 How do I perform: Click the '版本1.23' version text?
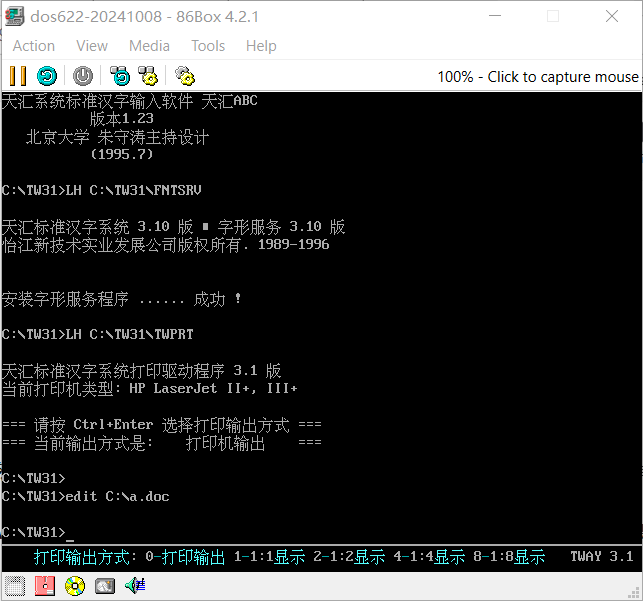(121, 118)
